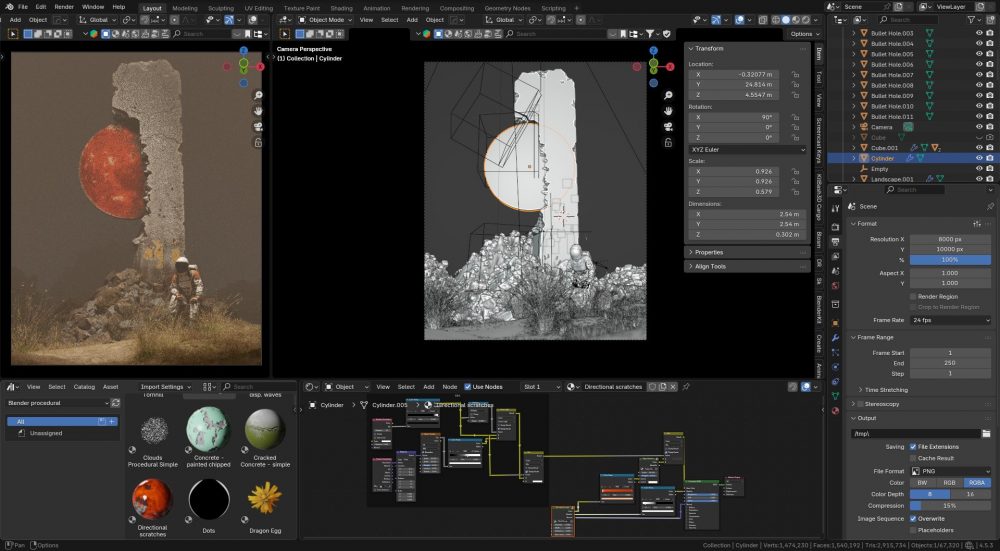Open the Tool properties tab wrench icon
Image resolution: width=1000 pixels, height=551 pixels.
point(835,209)
